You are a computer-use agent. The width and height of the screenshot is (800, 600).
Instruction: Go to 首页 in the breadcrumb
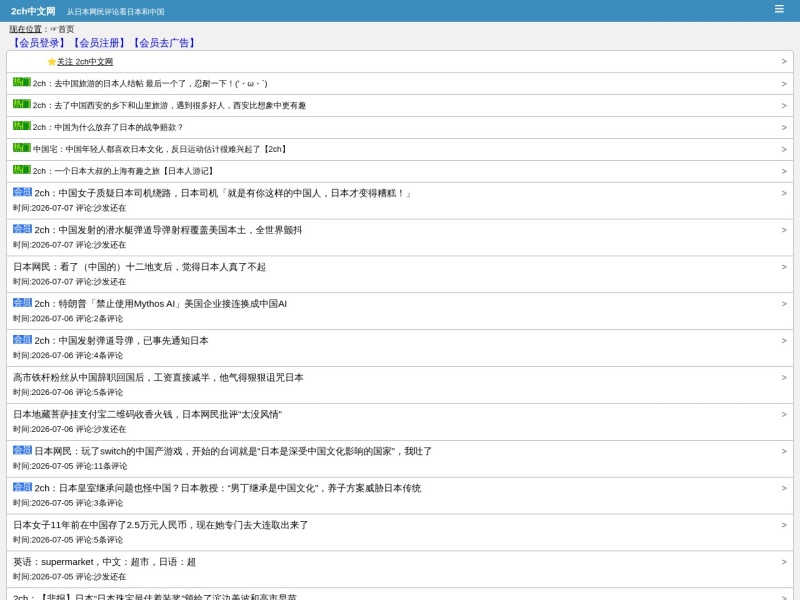[x=66, y=29]
